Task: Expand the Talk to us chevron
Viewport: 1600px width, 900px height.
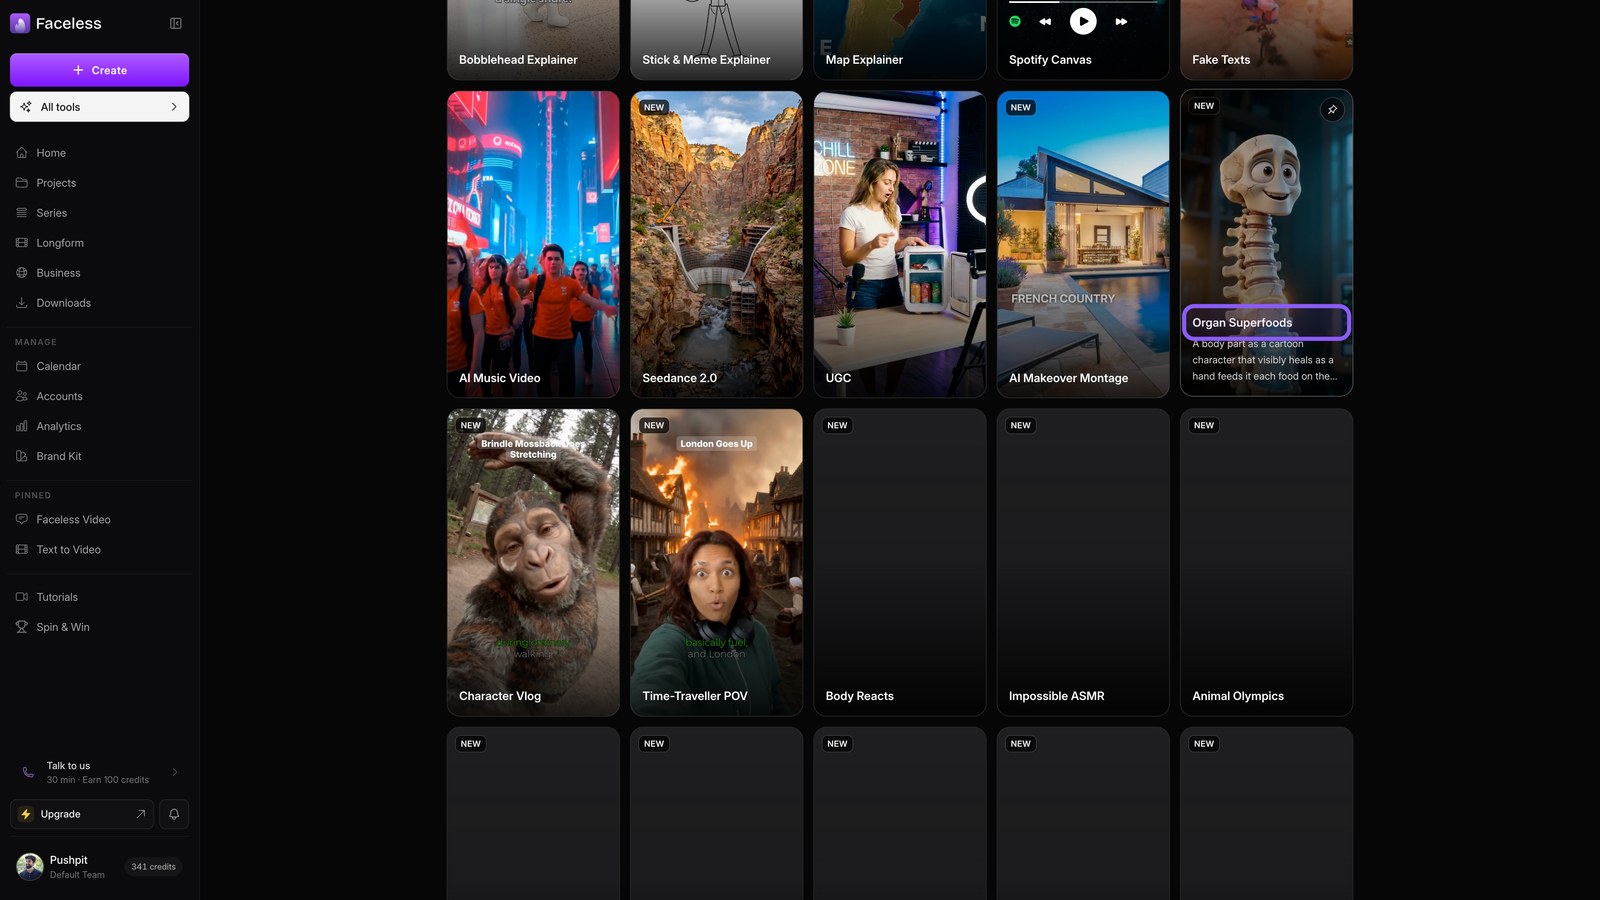Action: [175, 772]
